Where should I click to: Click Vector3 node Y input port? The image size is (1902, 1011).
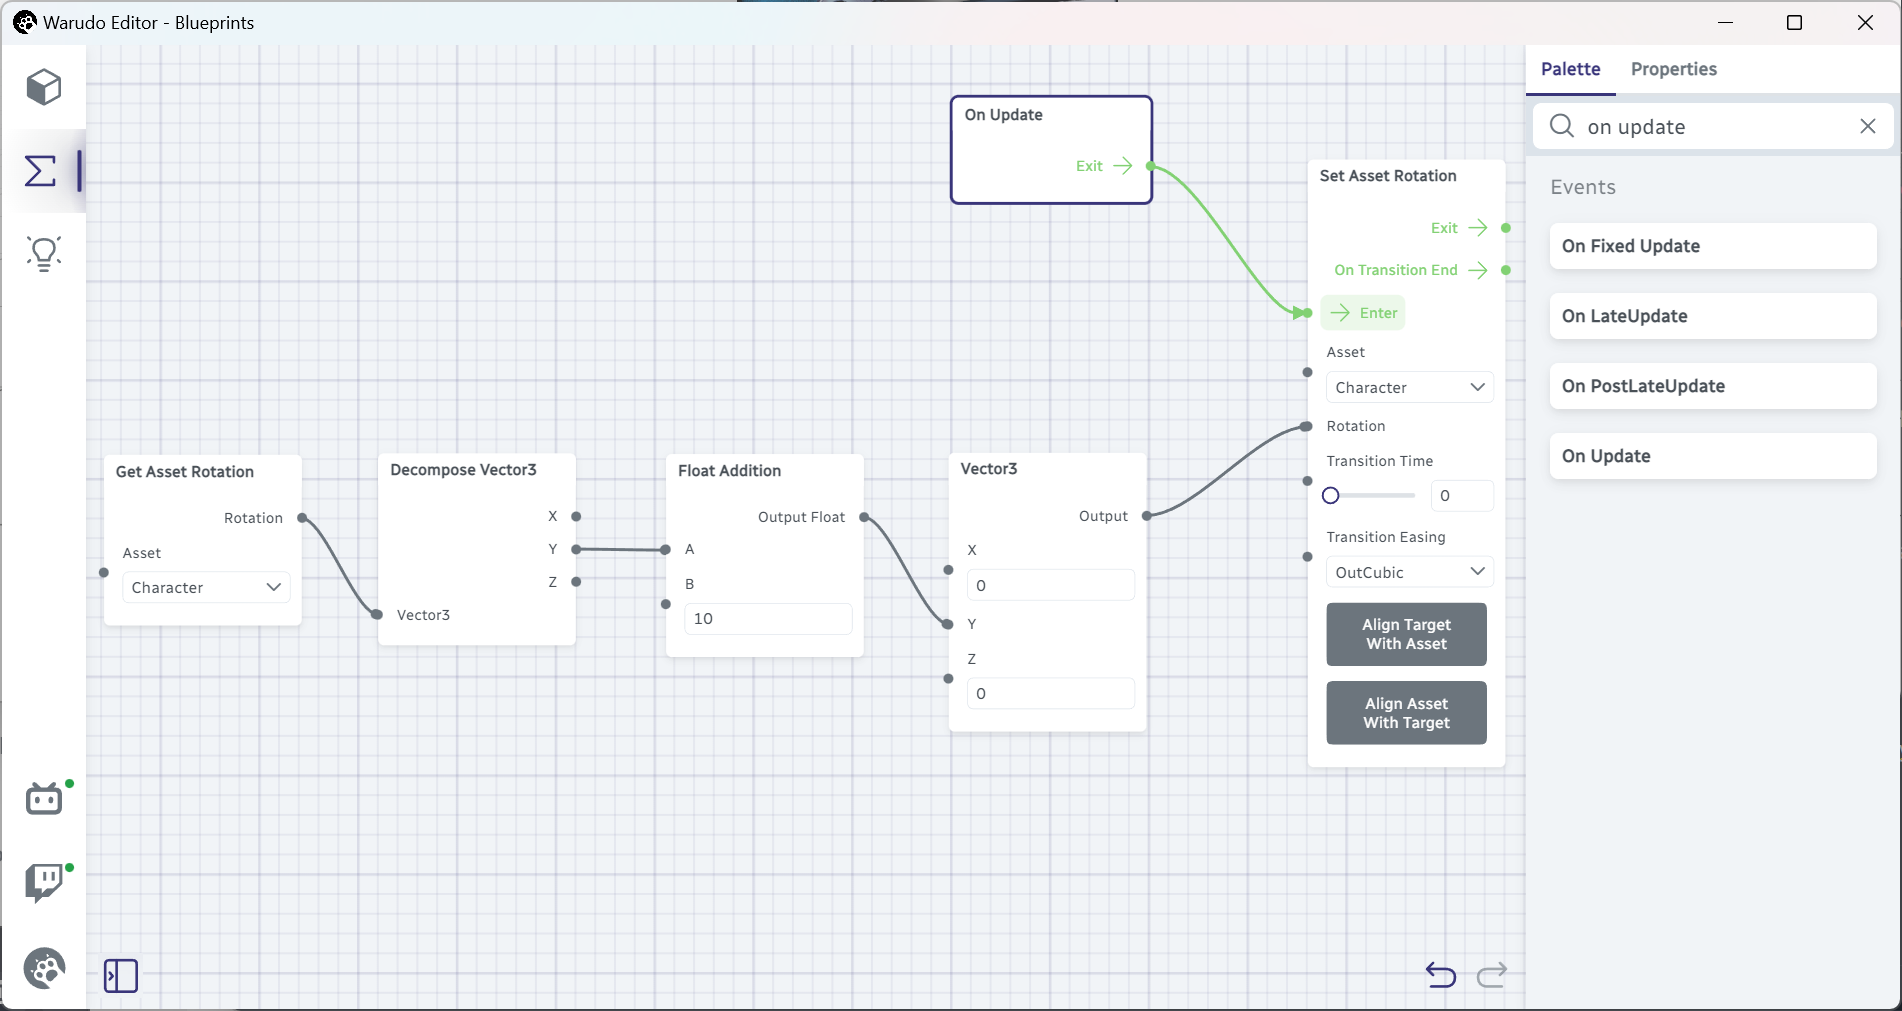tap(948, 624)
